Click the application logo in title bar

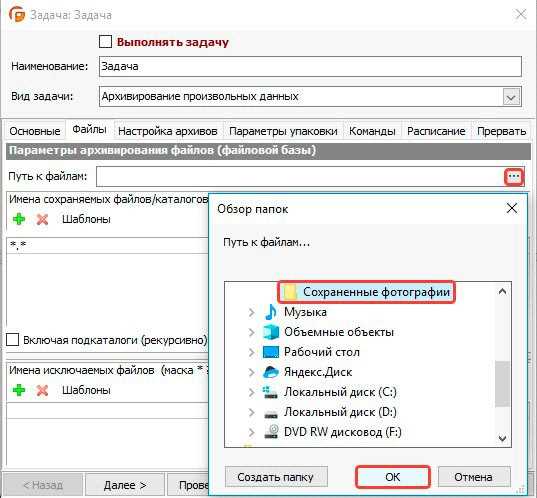pyautogui.click(x=17, y=14)
